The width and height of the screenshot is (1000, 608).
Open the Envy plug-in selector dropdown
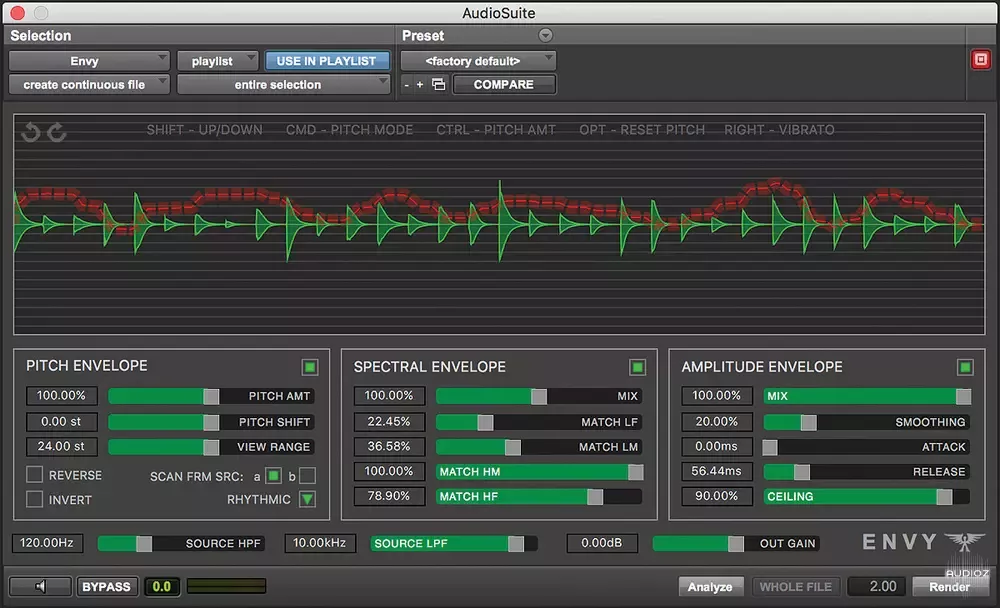point(89,61)
